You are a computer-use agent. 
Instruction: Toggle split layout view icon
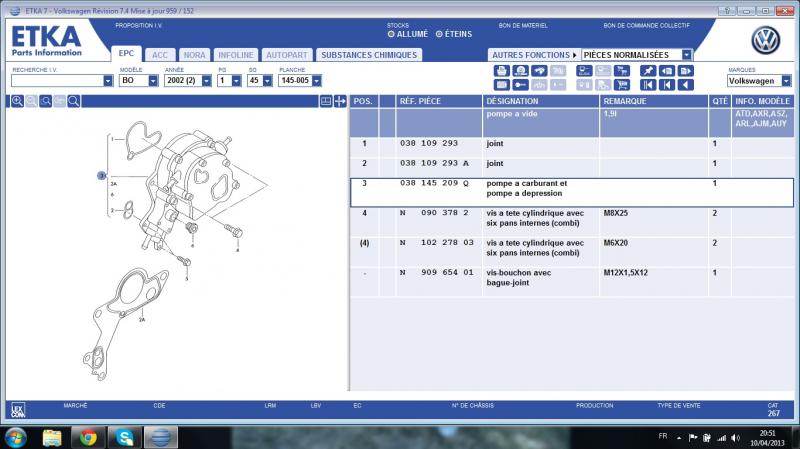click(x=326, y=101)
